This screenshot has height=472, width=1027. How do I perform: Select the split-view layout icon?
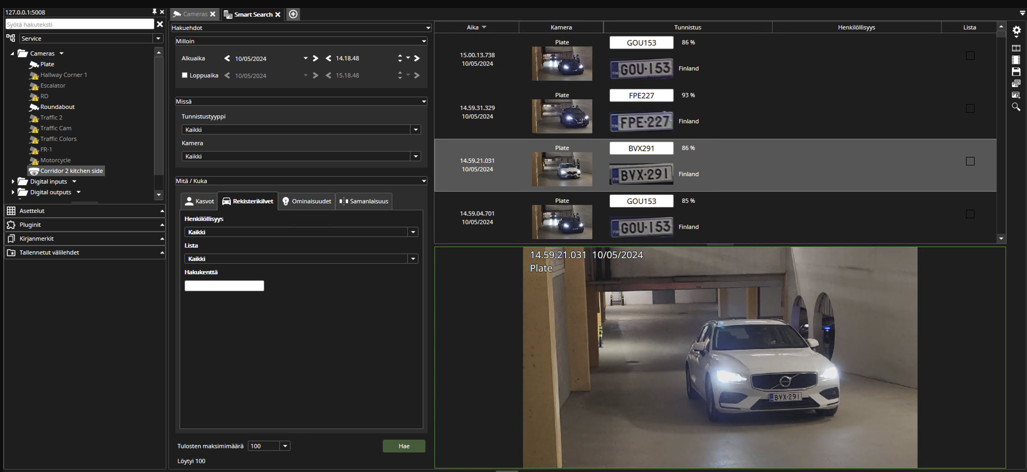1016,48
